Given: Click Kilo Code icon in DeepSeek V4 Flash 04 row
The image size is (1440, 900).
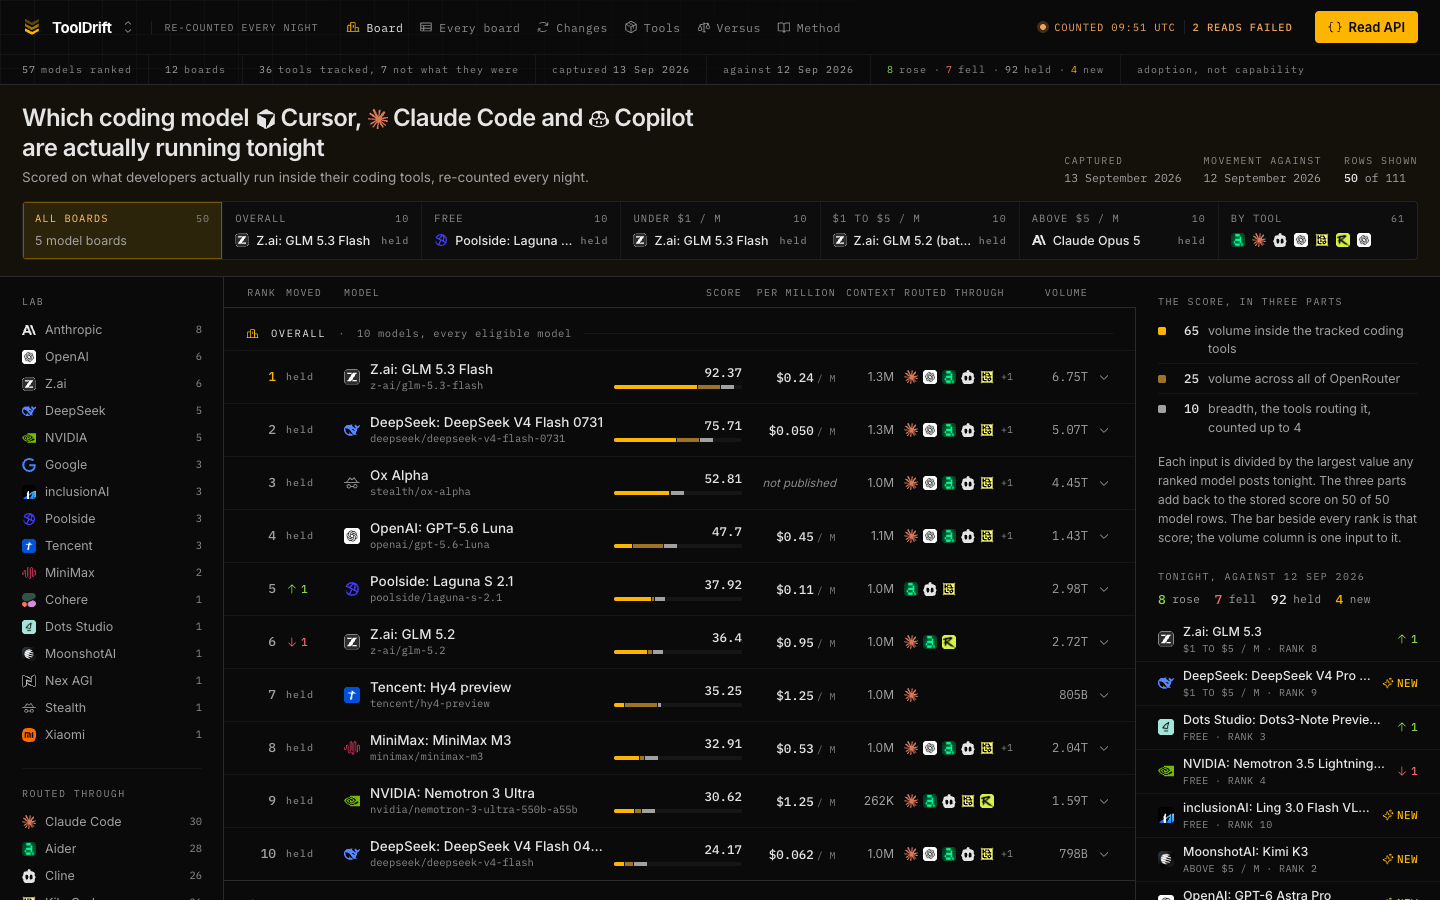Looking at the screenshot, I should [987, 854].
